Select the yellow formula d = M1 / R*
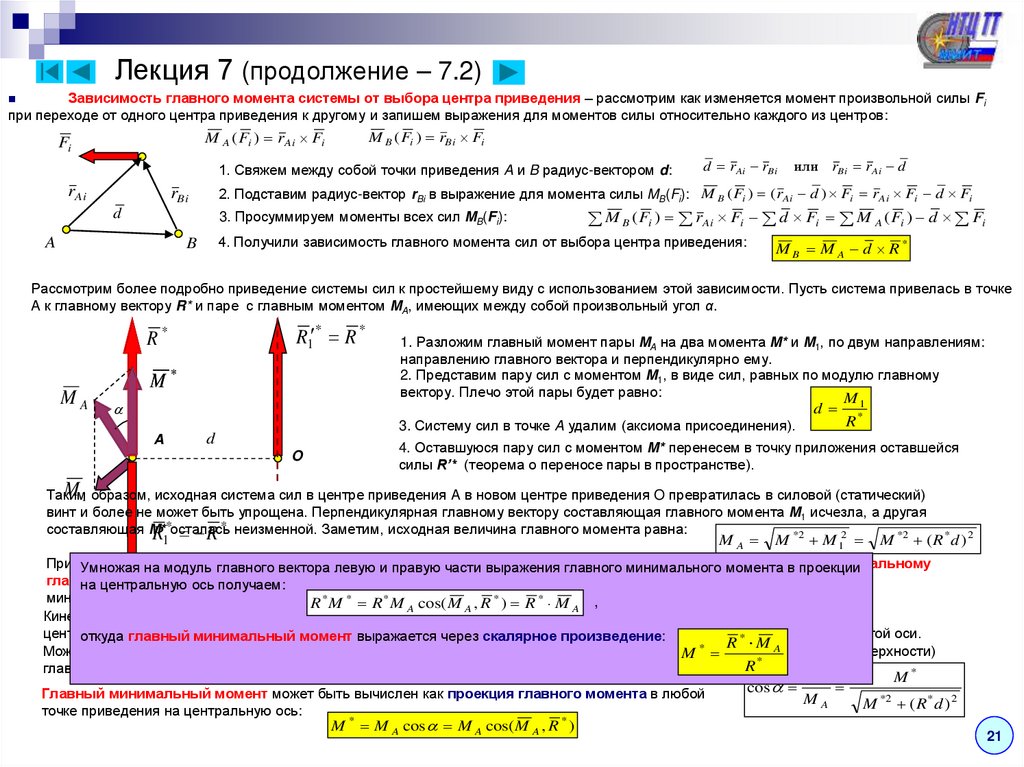The height and width of the screenshot is (767, 1024). tap(840, 409)
